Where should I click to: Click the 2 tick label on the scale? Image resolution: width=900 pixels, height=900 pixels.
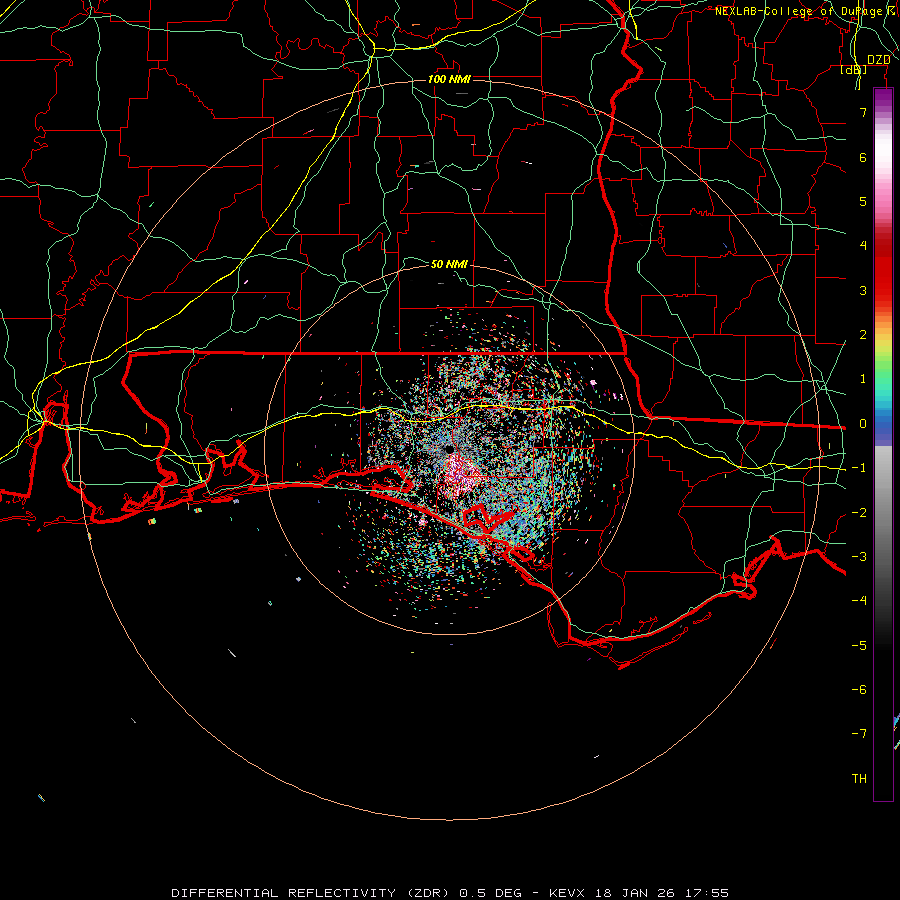pyautogui.click(x=863, y=335)
